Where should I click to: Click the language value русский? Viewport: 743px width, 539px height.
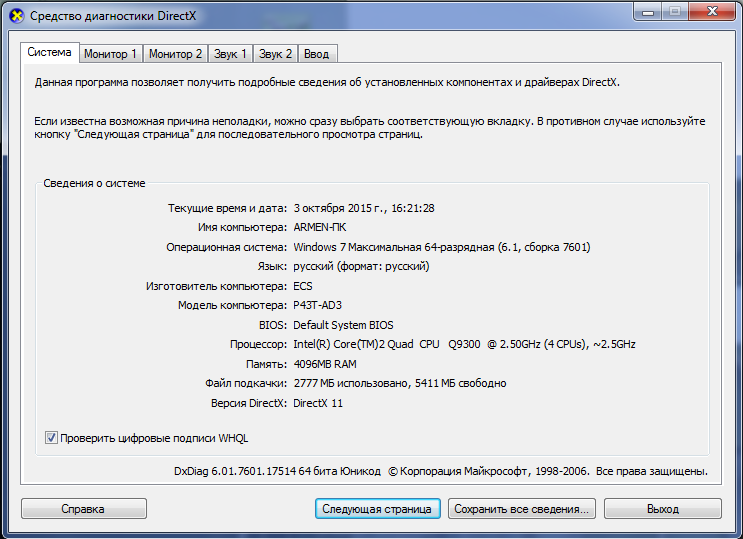coord(361,266)
